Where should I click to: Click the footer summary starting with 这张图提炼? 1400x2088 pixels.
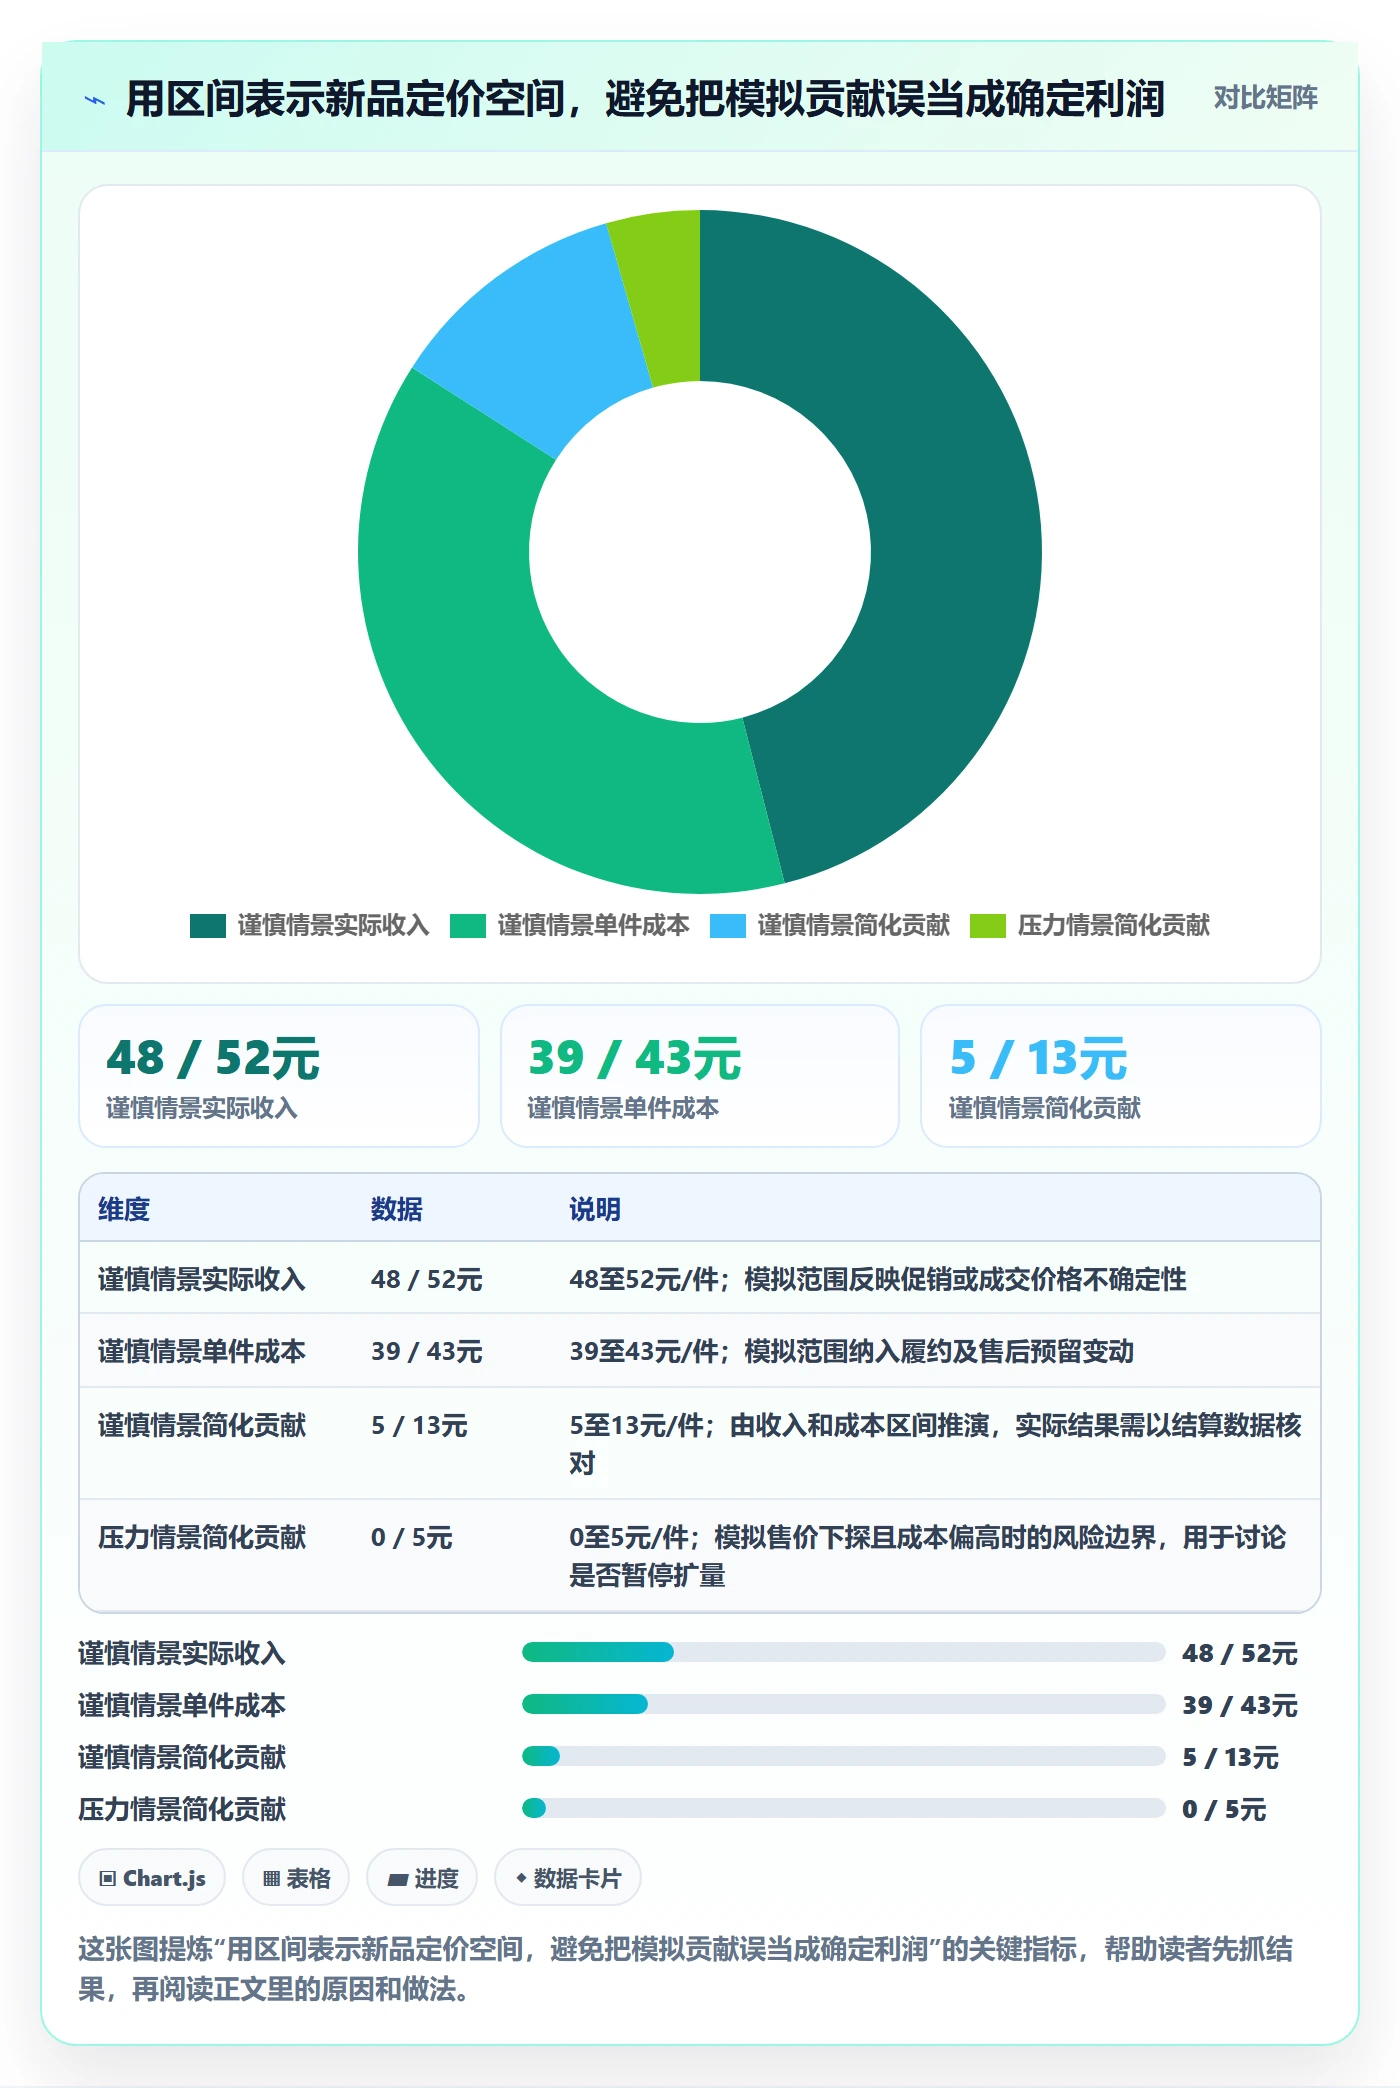pyautogui.click(x=686, y=1968)
